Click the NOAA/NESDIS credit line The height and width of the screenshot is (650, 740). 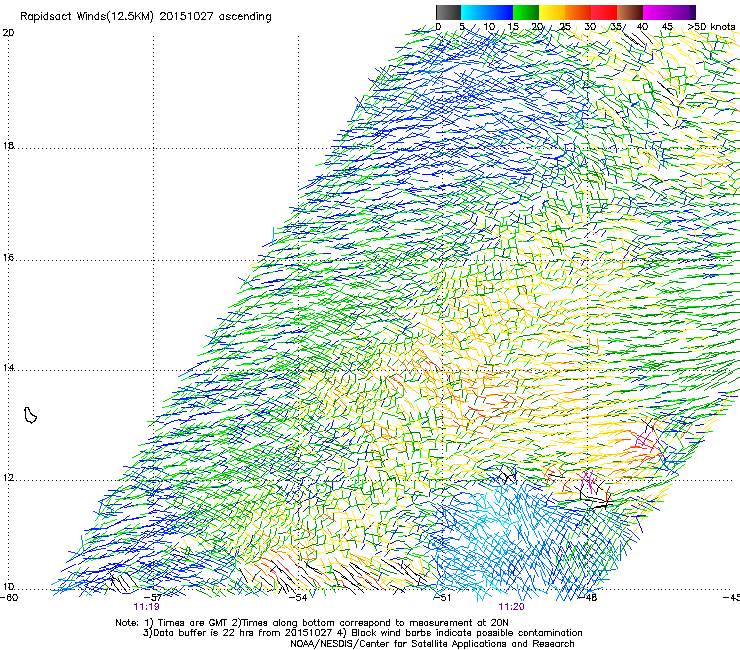[x=432, y=644]
